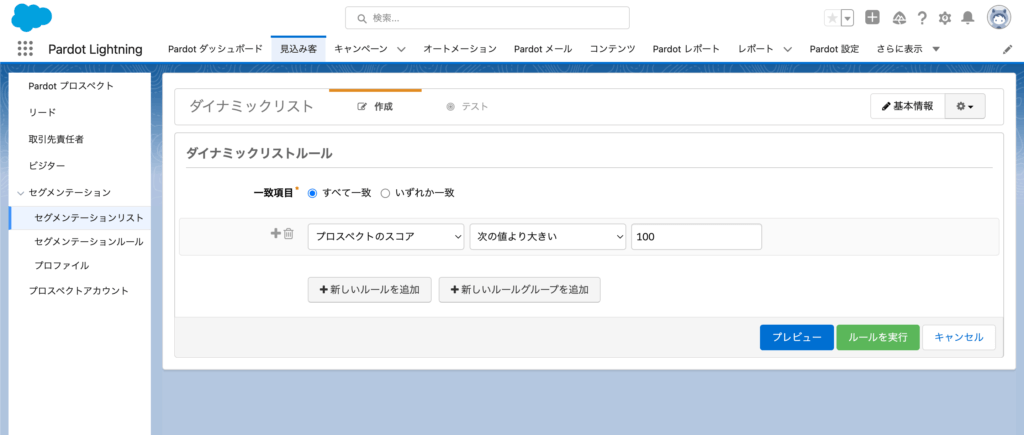
Task: Click the pencil icon to edit navigation
Action: point(1007,49)
